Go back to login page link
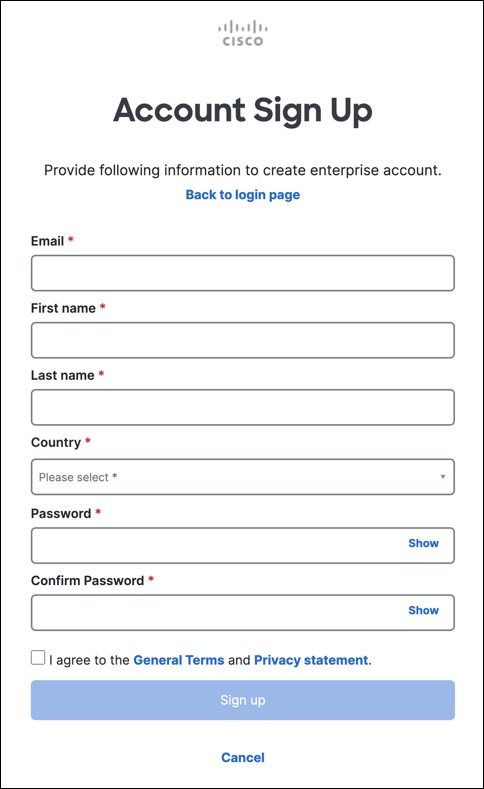Screen dimensions: 484x789 click(x=243, y=195)
